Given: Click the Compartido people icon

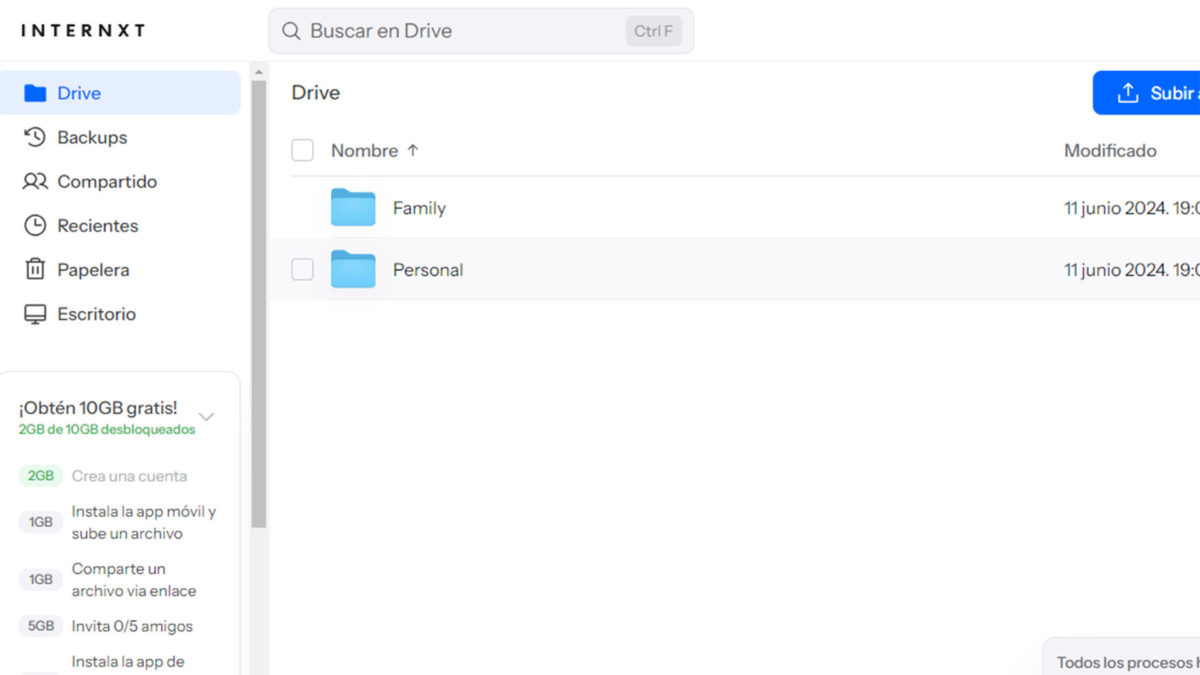Looking at the screenshot, I should 35,182.
